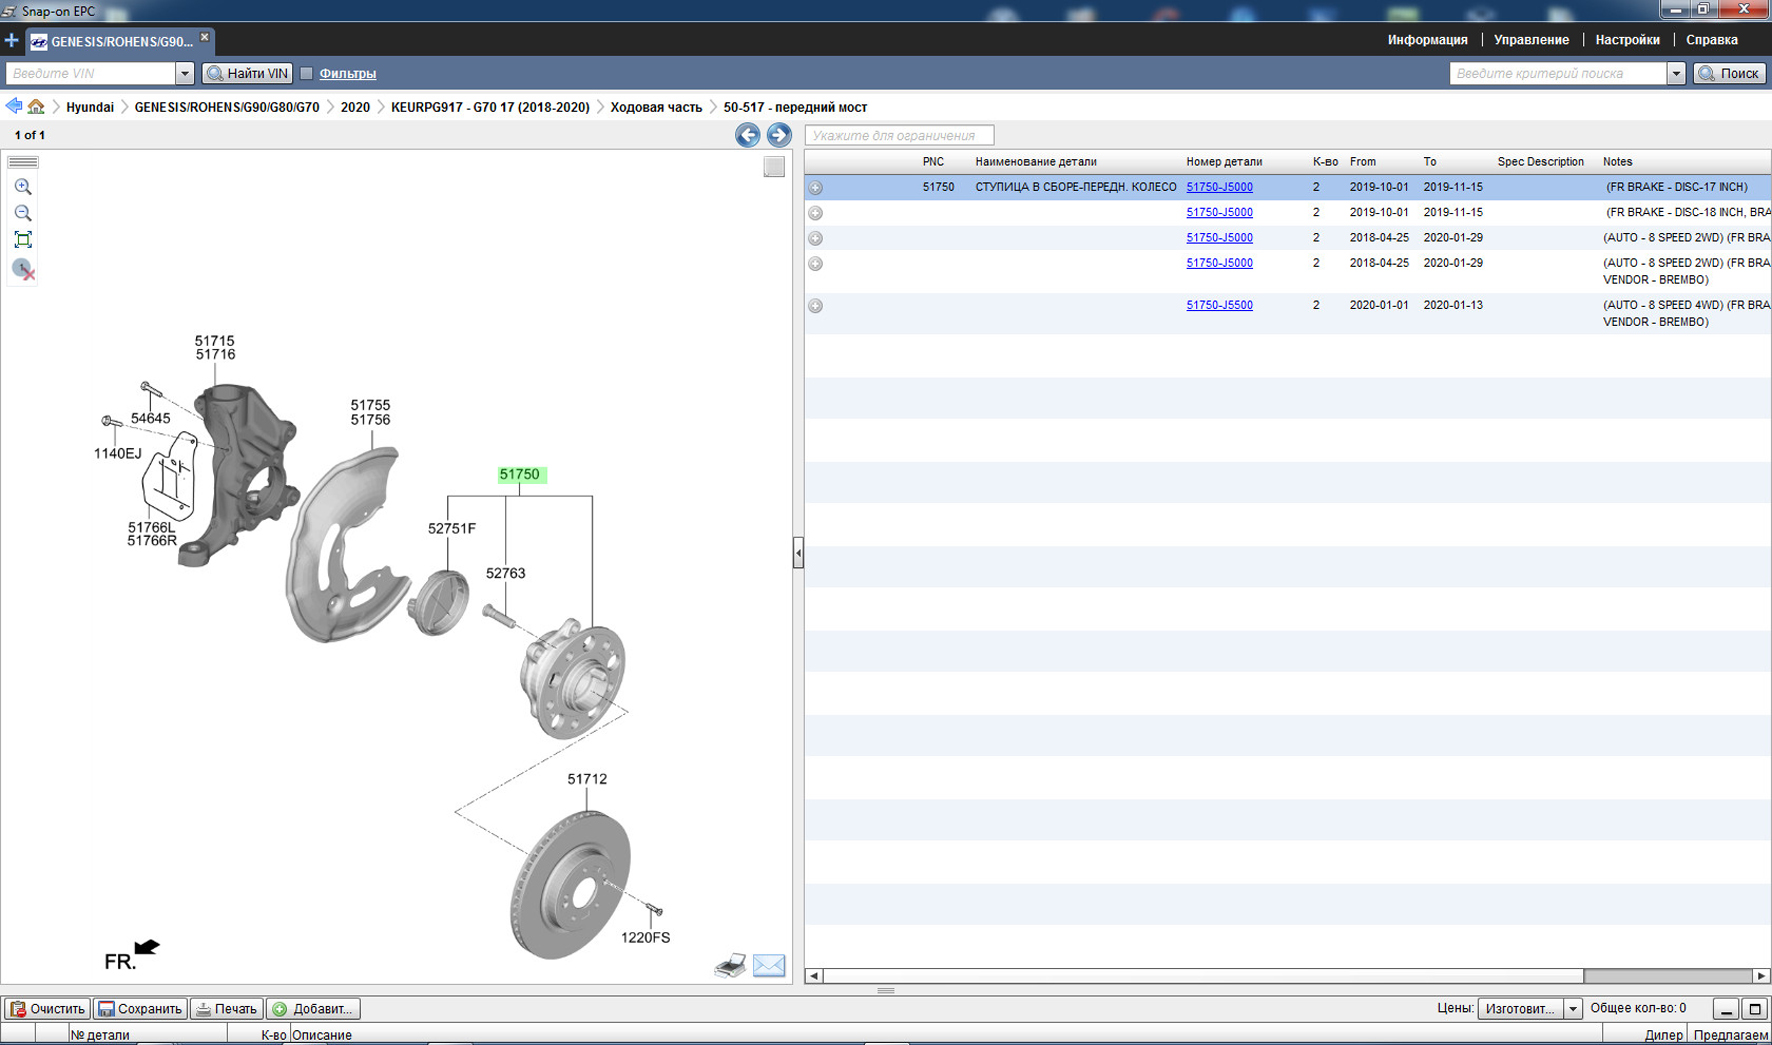This screenshot has height=1045, width=1772.
Task: Go to the next illustration arrow
Action: pos(778,135)
